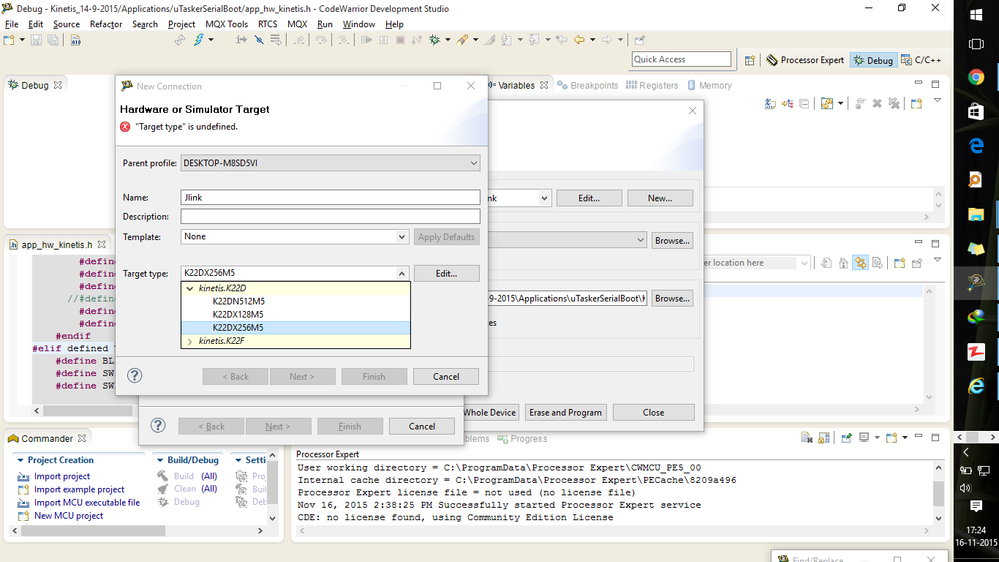Click the Import project icon in Commander
The height and width of the screenshot is (562, 999).
(24, 477)
